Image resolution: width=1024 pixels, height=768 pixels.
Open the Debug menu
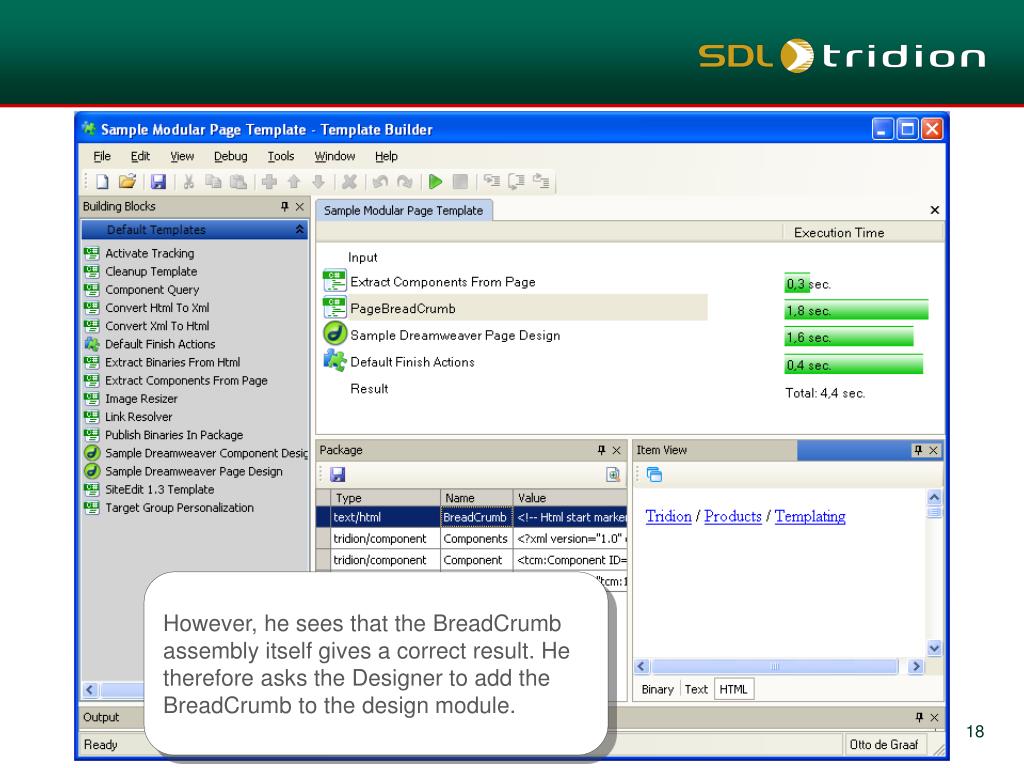point(231,156)
